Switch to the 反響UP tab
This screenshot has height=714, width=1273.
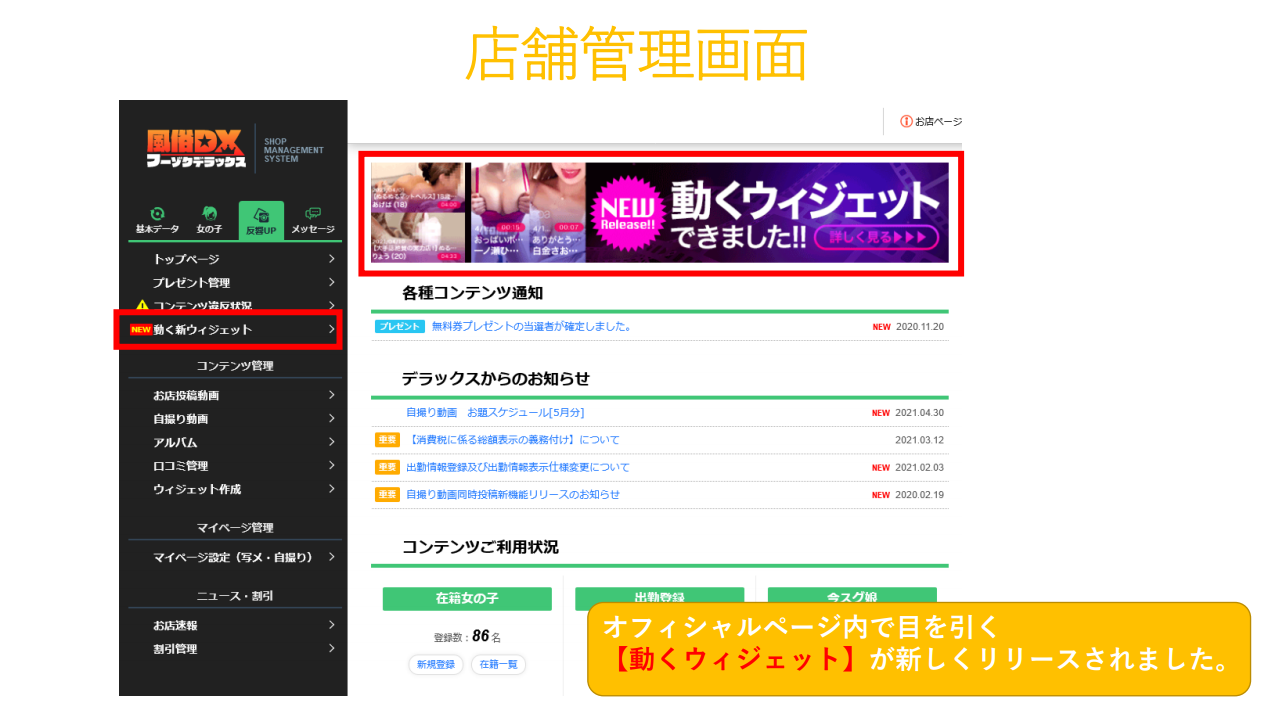point(259,222)
